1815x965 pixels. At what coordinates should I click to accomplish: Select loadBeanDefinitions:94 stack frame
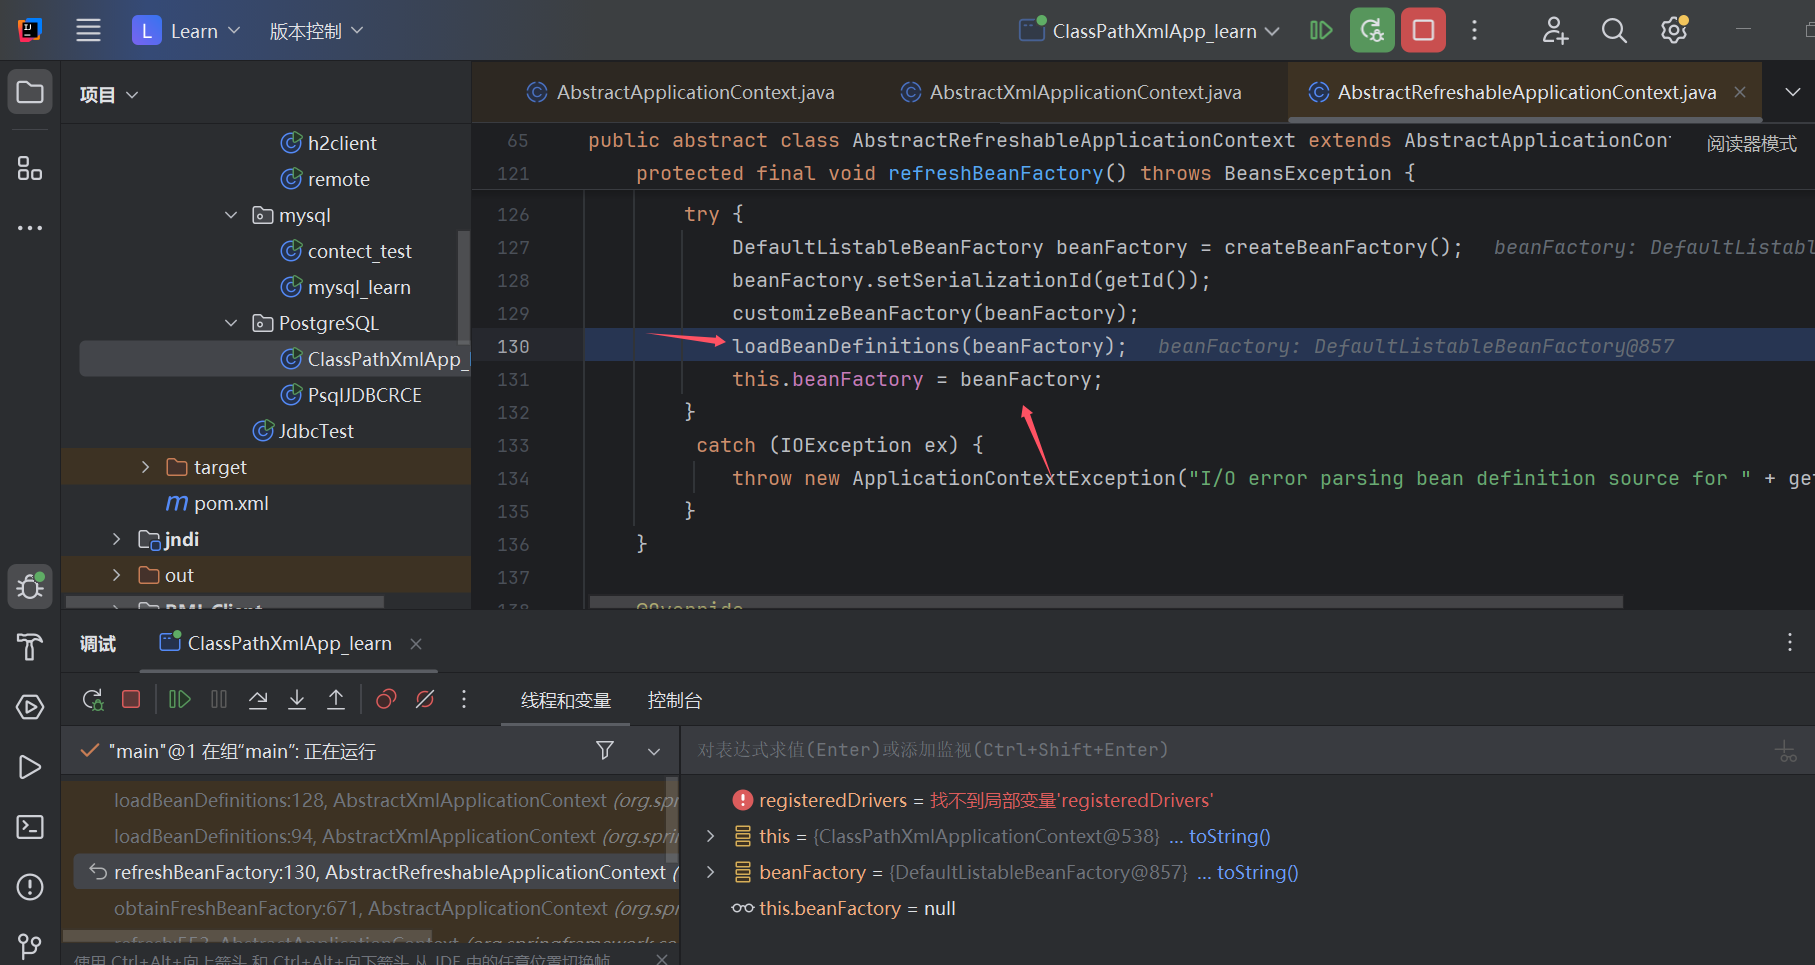(370, 836)
